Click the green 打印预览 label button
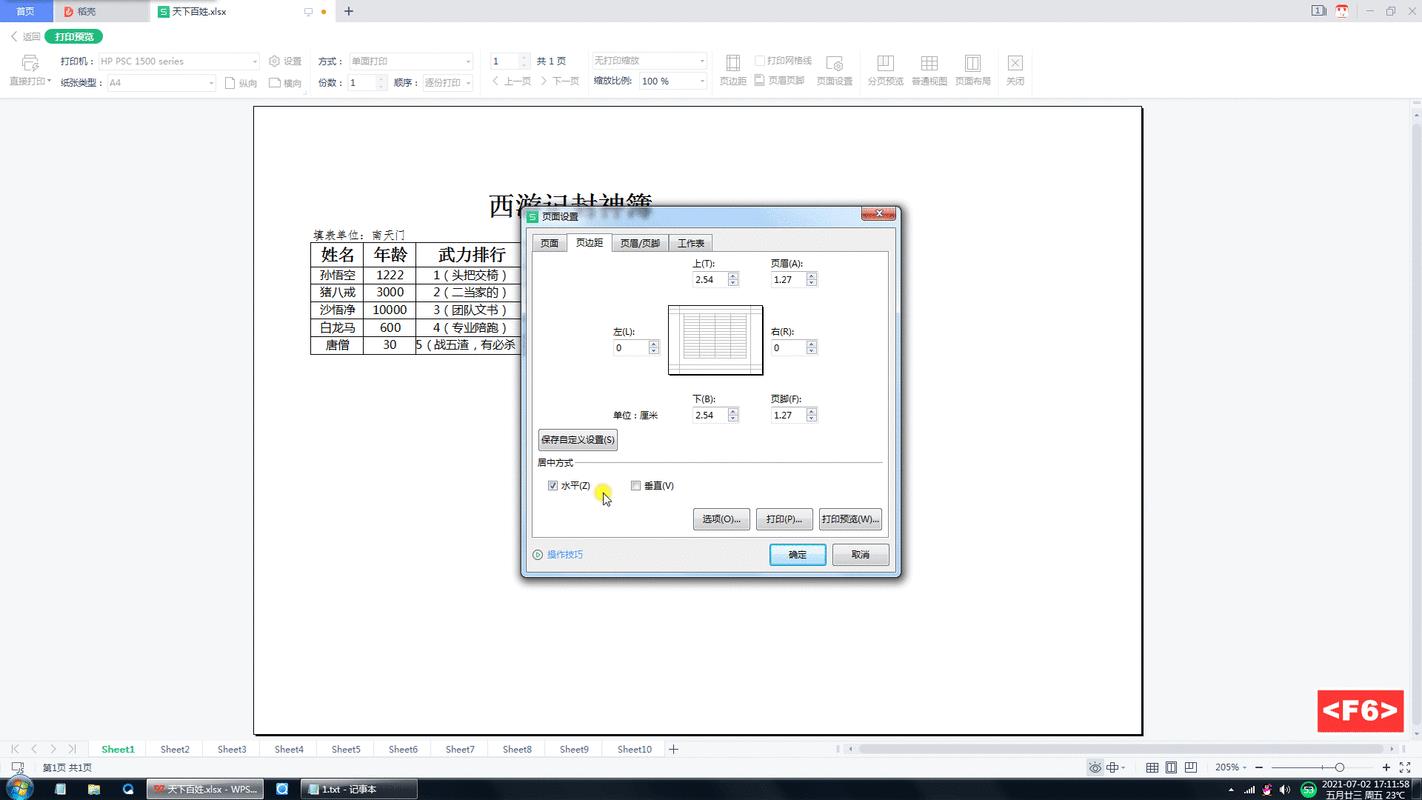The width and height of the screenshot is (1422, 800). click(x=74, y=37)
